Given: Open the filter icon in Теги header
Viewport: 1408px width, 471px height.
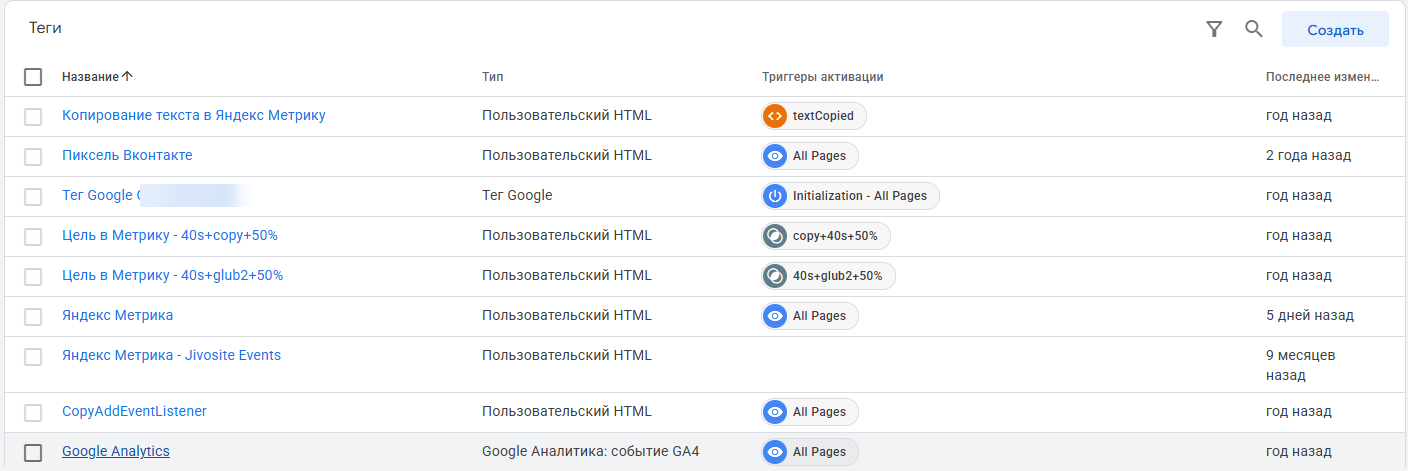Looking at the screenshot, I should pyautogui.click(x=1214, y=29).
